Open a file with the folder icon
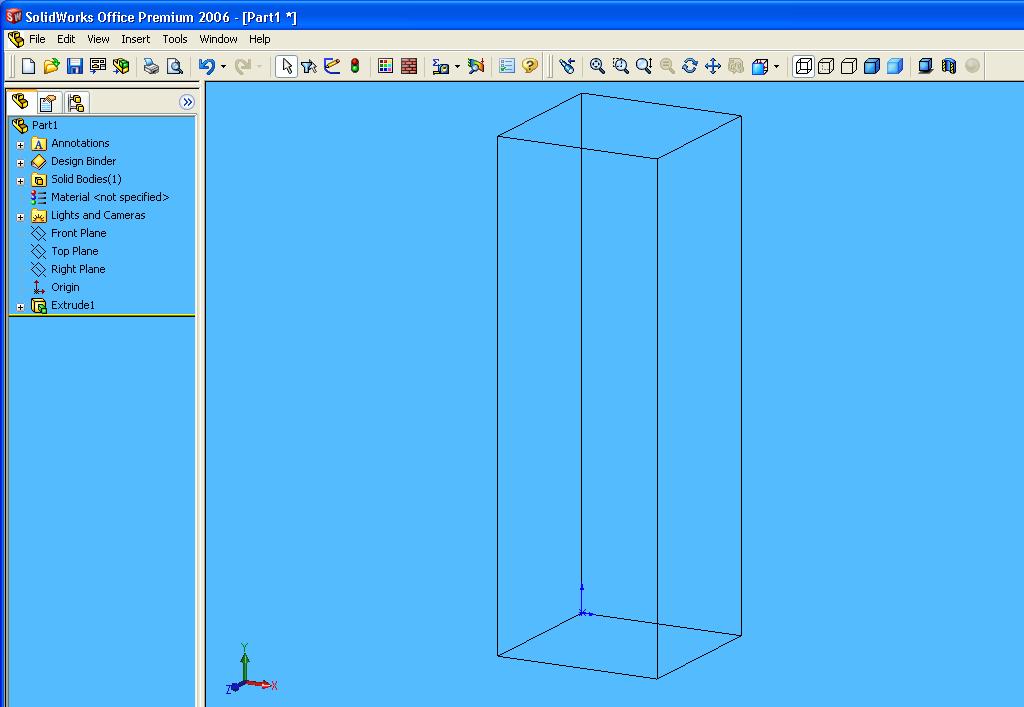1024x707 pixels. click(52, 66)
